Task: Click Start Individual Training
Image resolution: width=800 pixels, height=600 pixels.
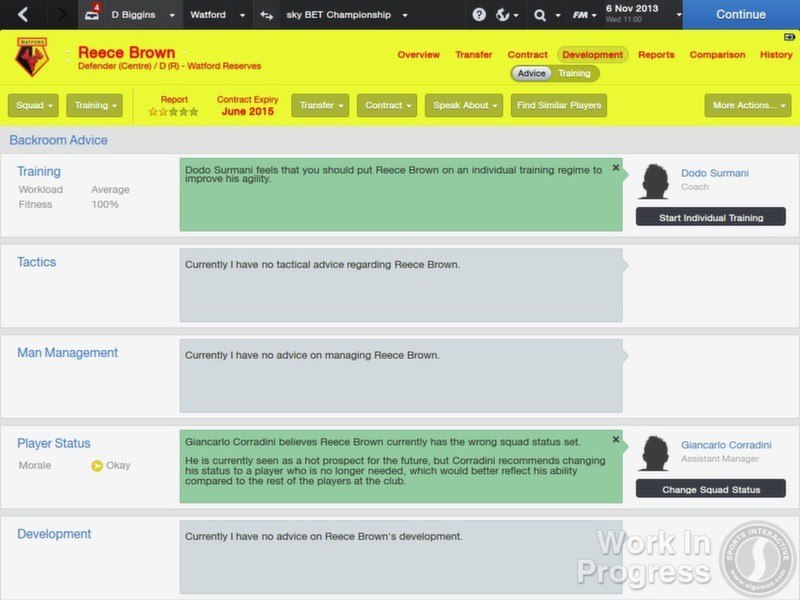Action: click(x=710, y=217)
